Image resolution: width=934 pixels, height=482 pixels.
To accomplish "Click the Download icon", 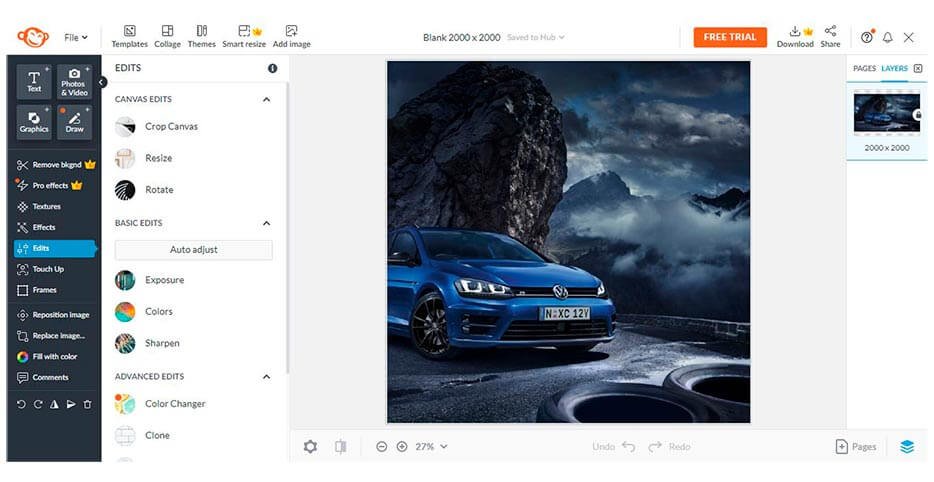I will 795,36.
